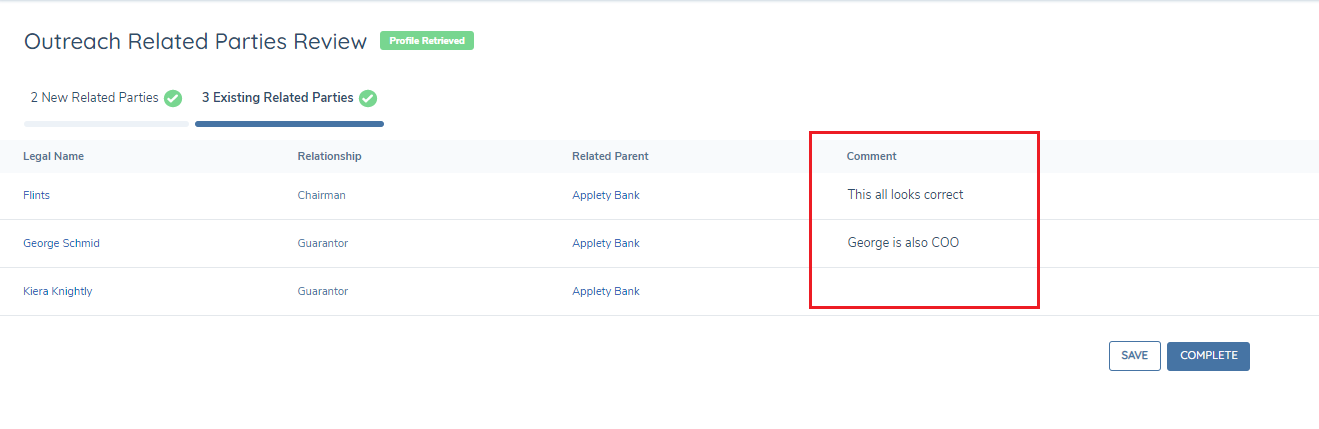Click the green checkmark beside New Related Parties
This screenshot has height=429, width=1319.
pyautogui.click(x=173, y=98)
